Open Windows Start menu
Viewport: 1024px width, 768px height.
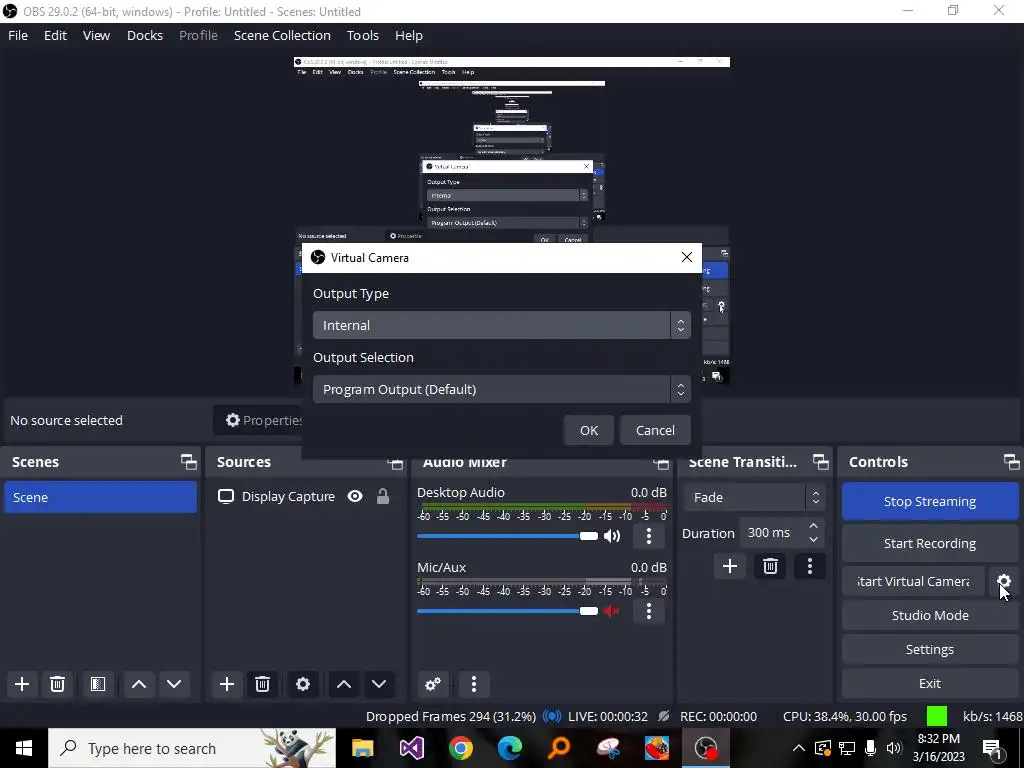[24, 748]
